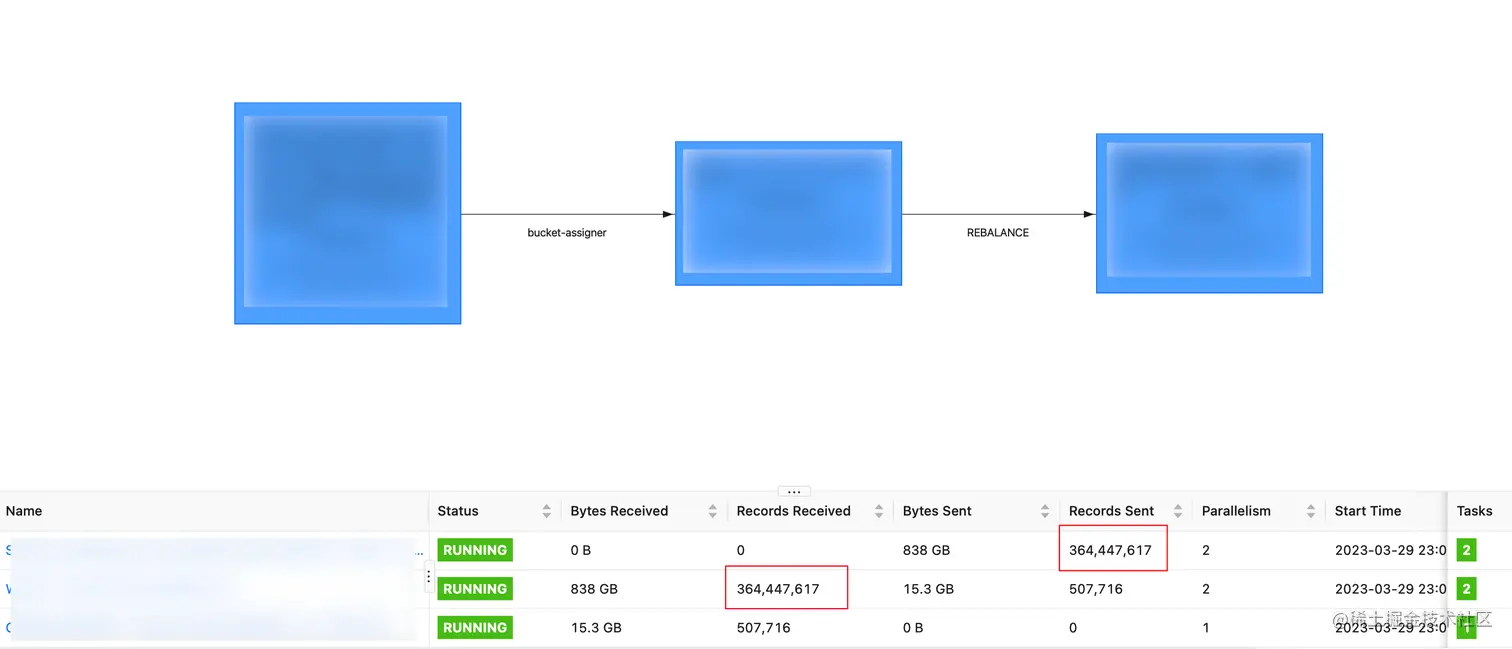Toggle sorting arrows on Records Sent column
The width and height of the screenshot is (1512, 649).
point(1177,511)
